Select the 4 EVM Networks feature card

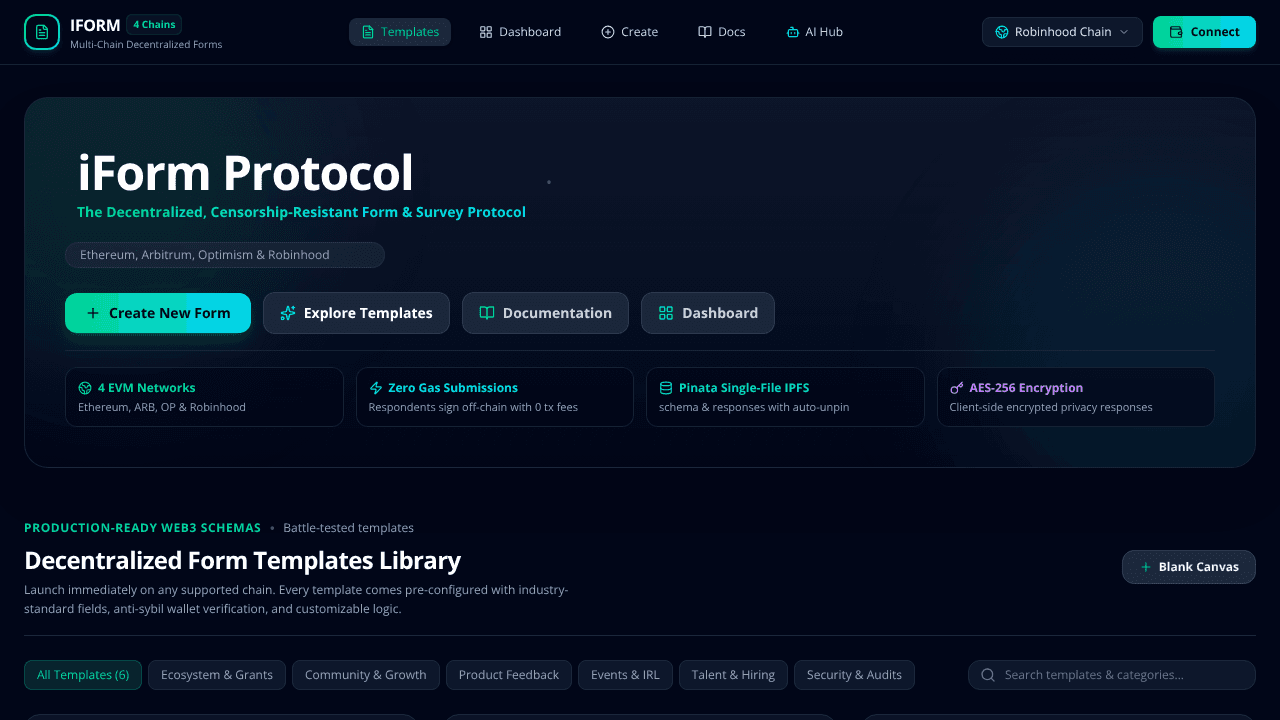pyautogui.click(x=204, y=397)
